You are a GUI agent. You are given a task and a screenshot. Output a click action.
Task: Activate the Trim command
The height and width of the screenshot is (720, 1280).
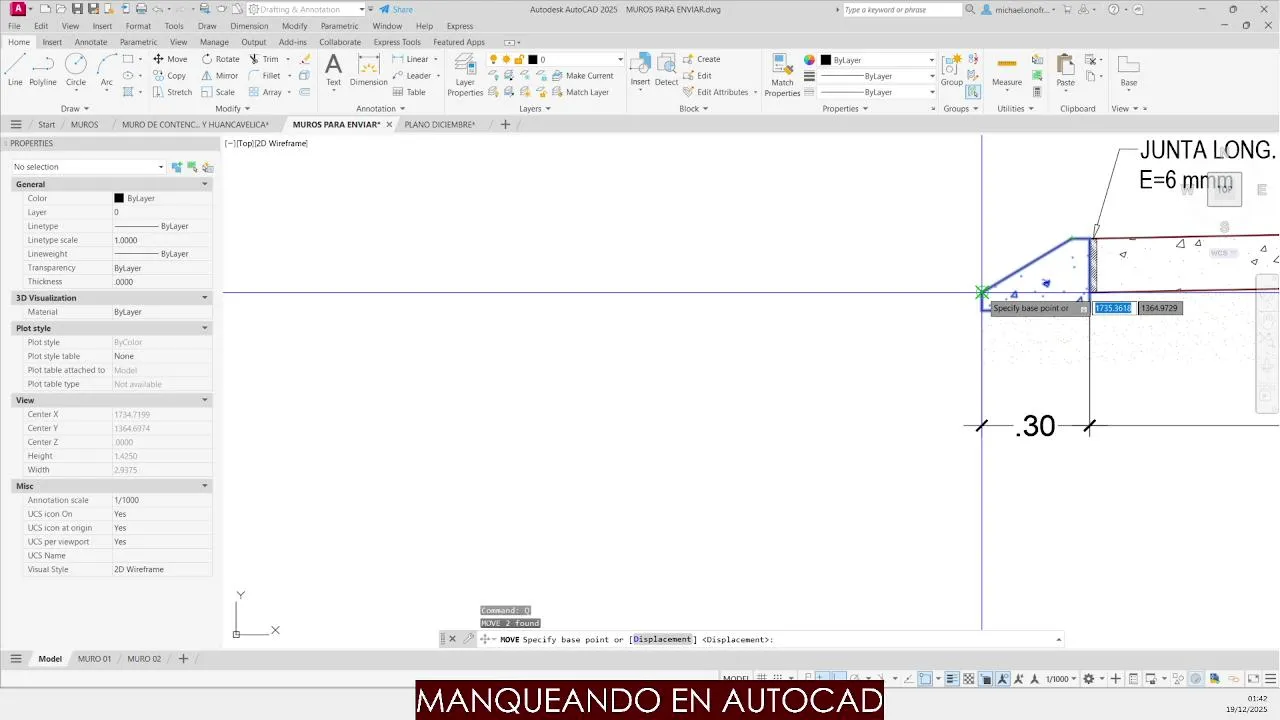(x=264, y=59)
